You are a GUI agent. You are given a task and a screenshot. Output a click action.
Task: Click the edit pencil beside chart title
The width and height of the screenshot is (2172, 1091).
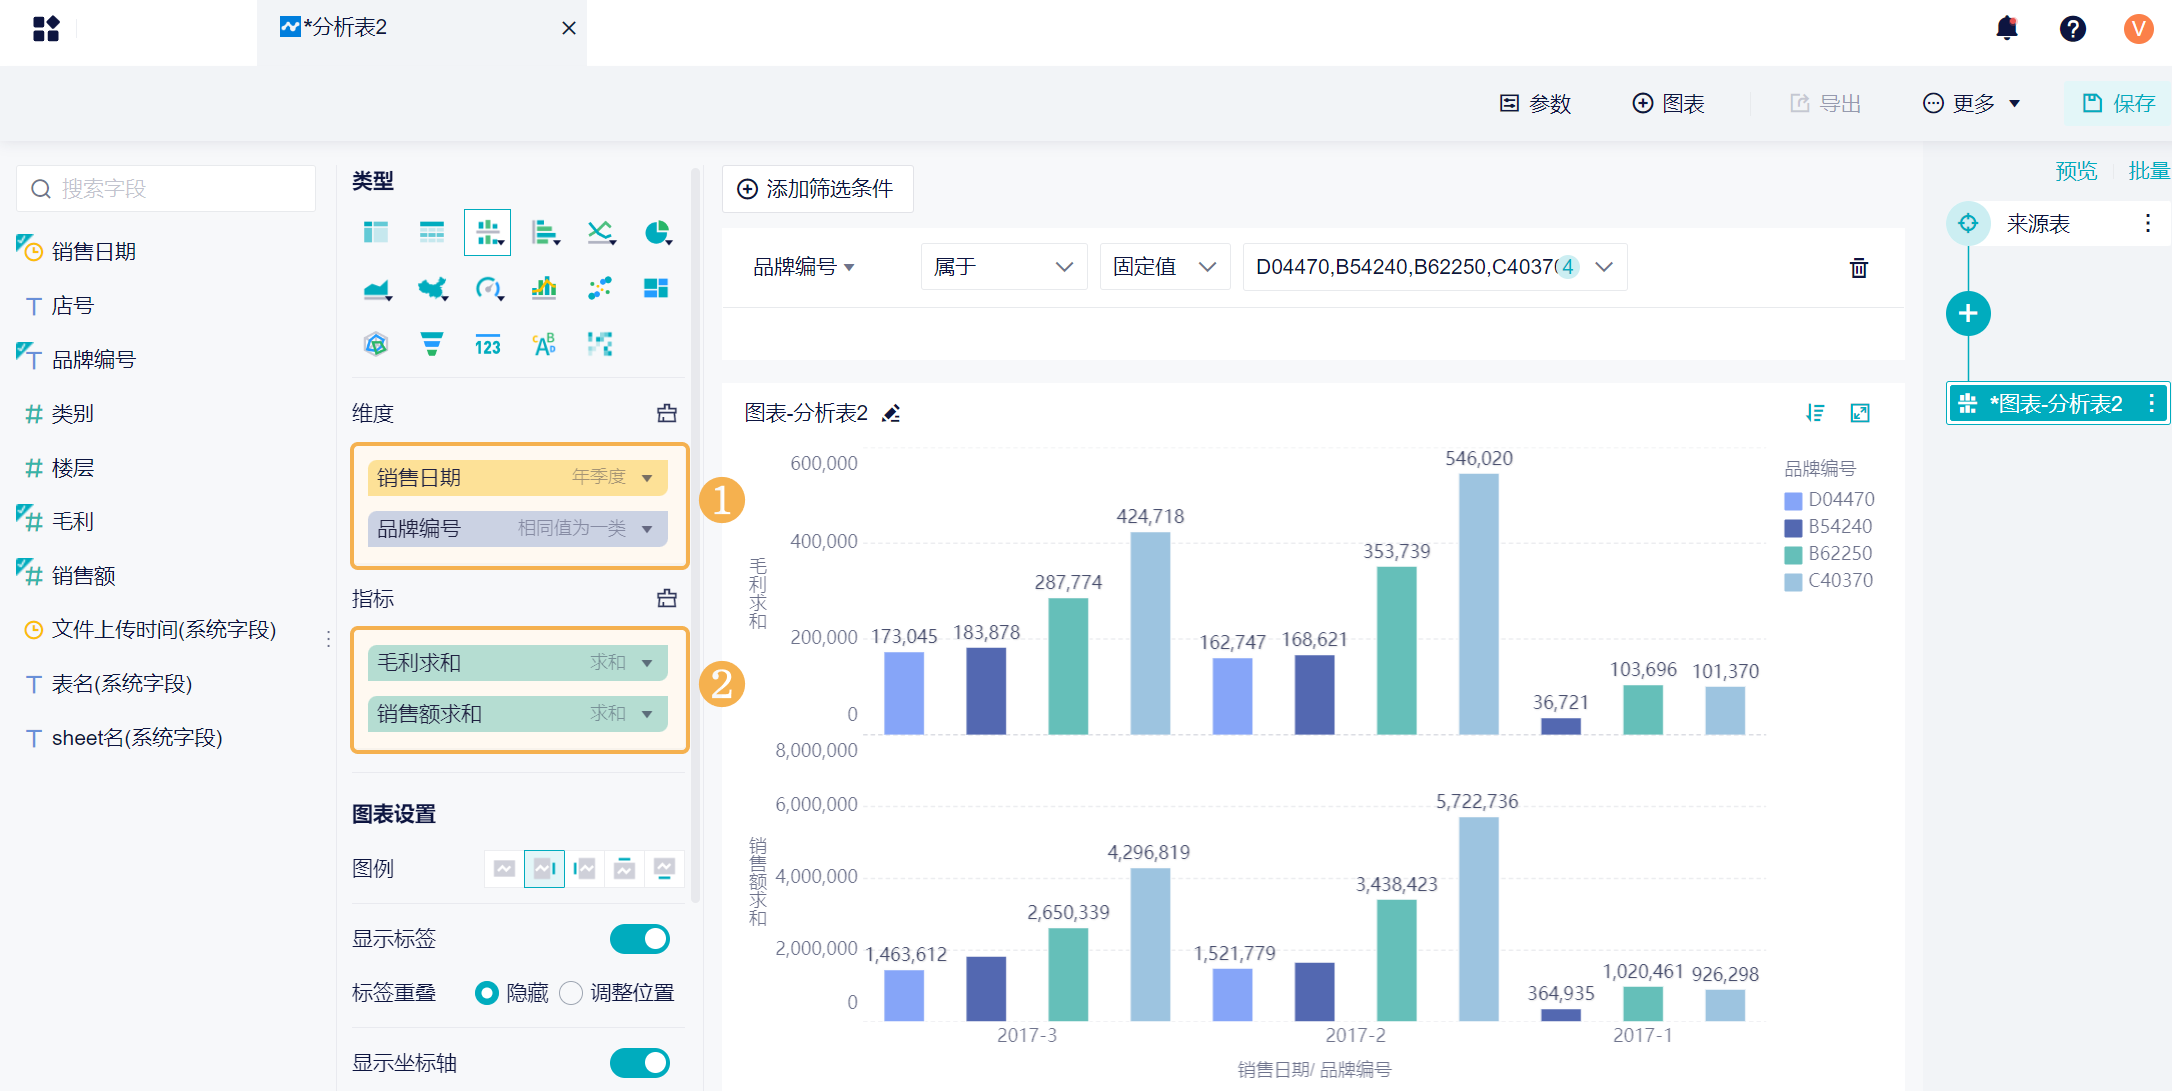891,413
